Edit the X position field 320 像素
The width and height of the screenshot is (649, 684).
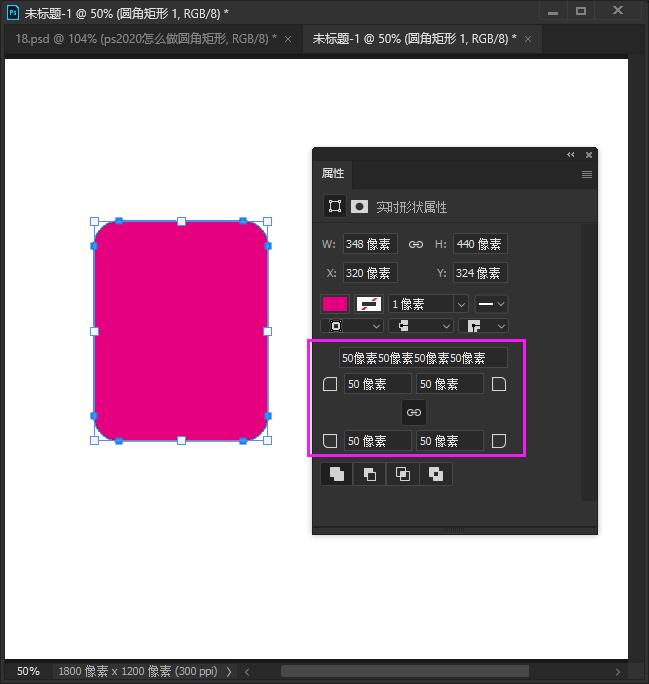click(370, 274)
